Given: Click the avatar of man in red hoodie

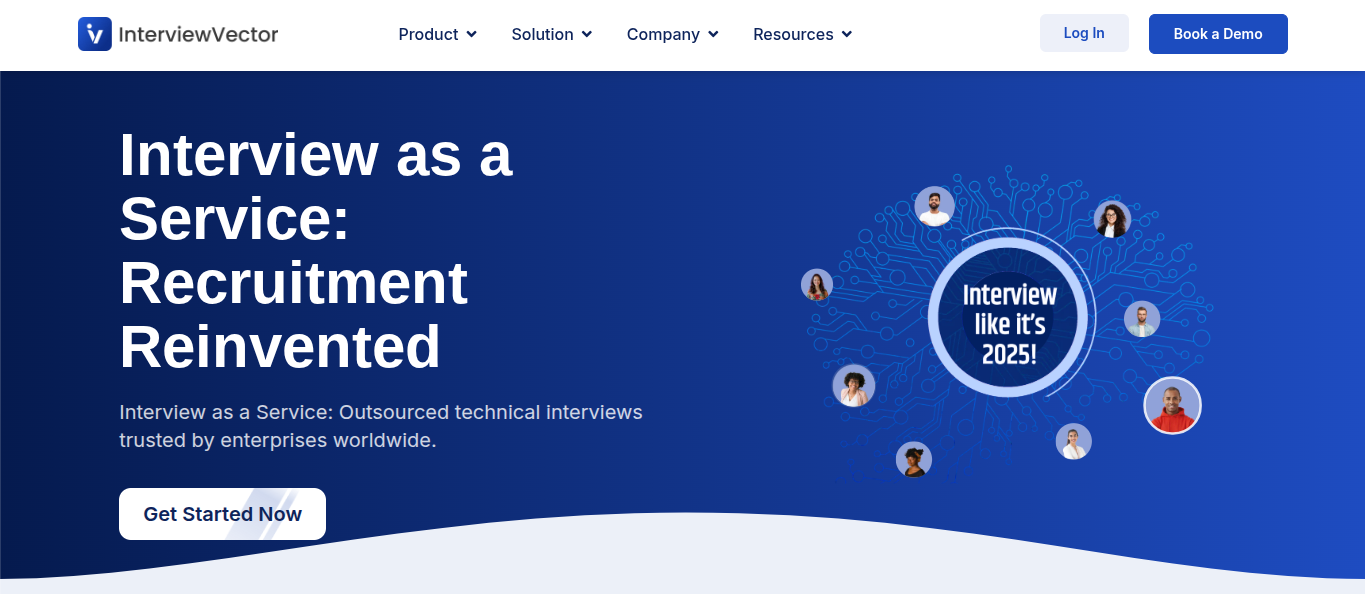Looking at the screenshot, I should click(1172, 406).
